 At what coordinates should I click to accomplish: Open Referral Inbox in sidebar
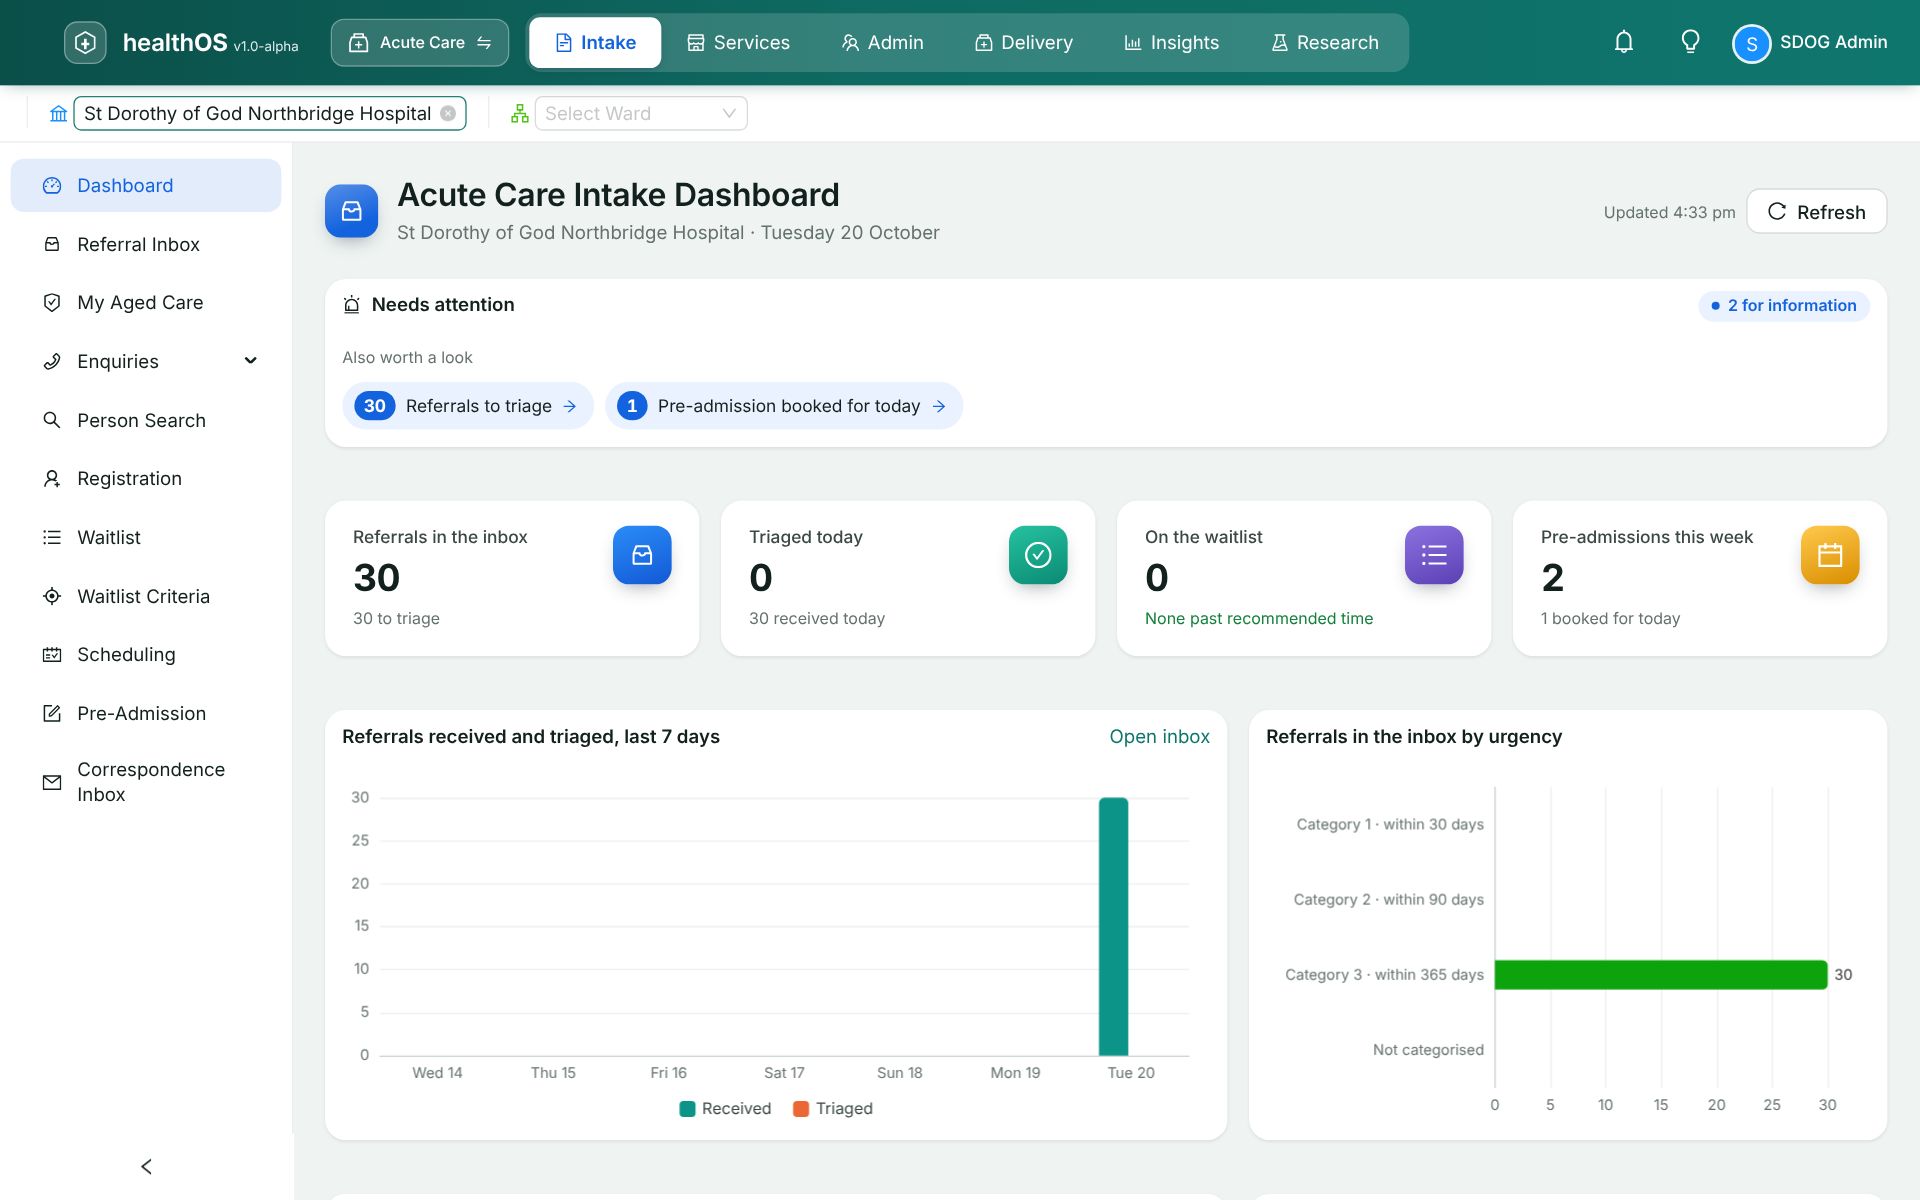tap(146, 244)
